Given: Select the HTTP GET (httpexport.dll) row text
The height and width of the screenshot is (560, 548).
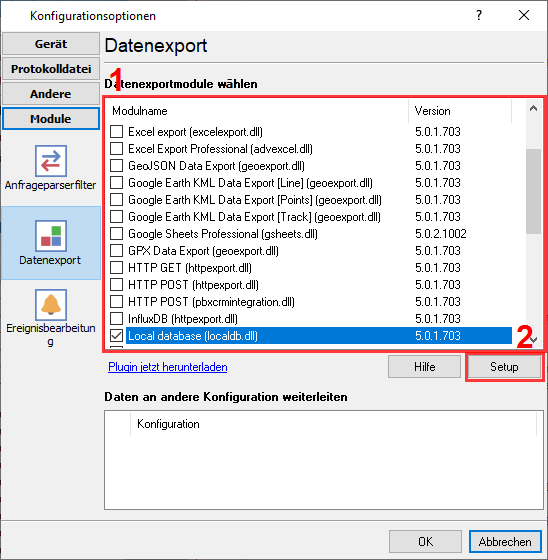Looking at the screenshot, I should point(190,268).
